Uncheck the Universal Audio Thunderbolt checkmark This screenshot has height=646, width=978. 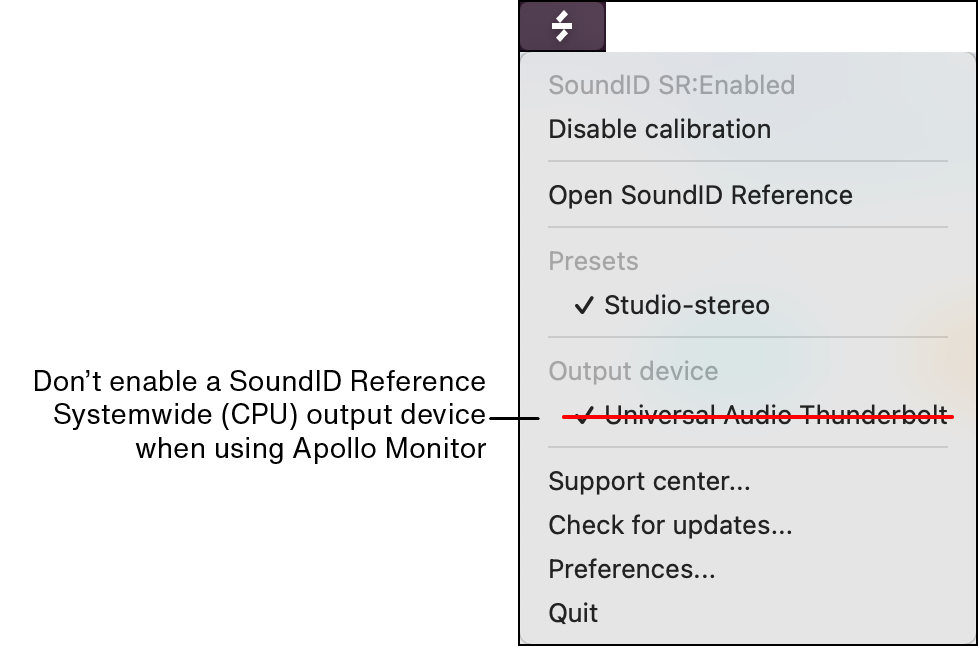pyautogui.click(x=584, y=415)
